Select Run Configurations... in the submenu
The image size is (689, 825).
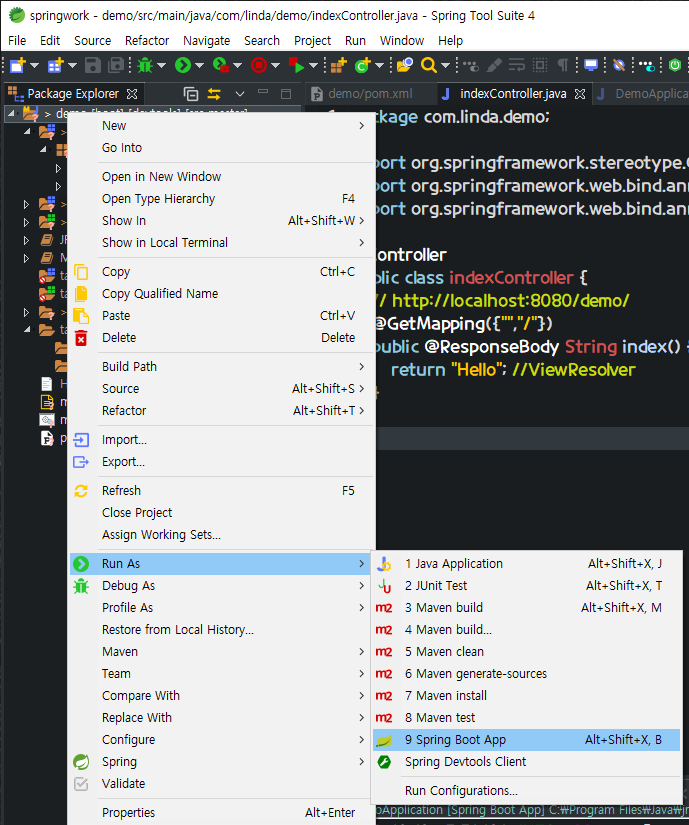point(526,791)
